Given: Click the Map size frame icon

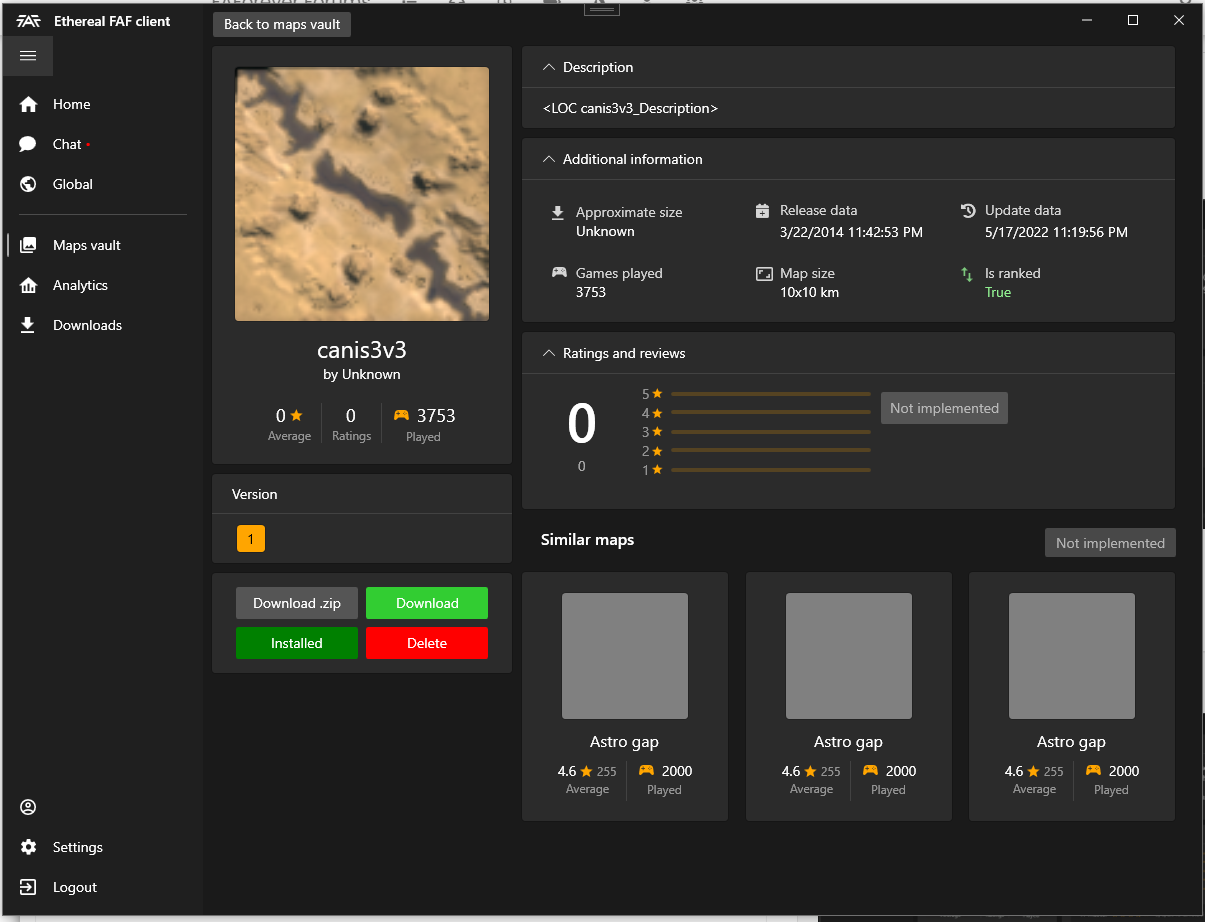Looking at the screenshot, I should click(x=764, y=273).
